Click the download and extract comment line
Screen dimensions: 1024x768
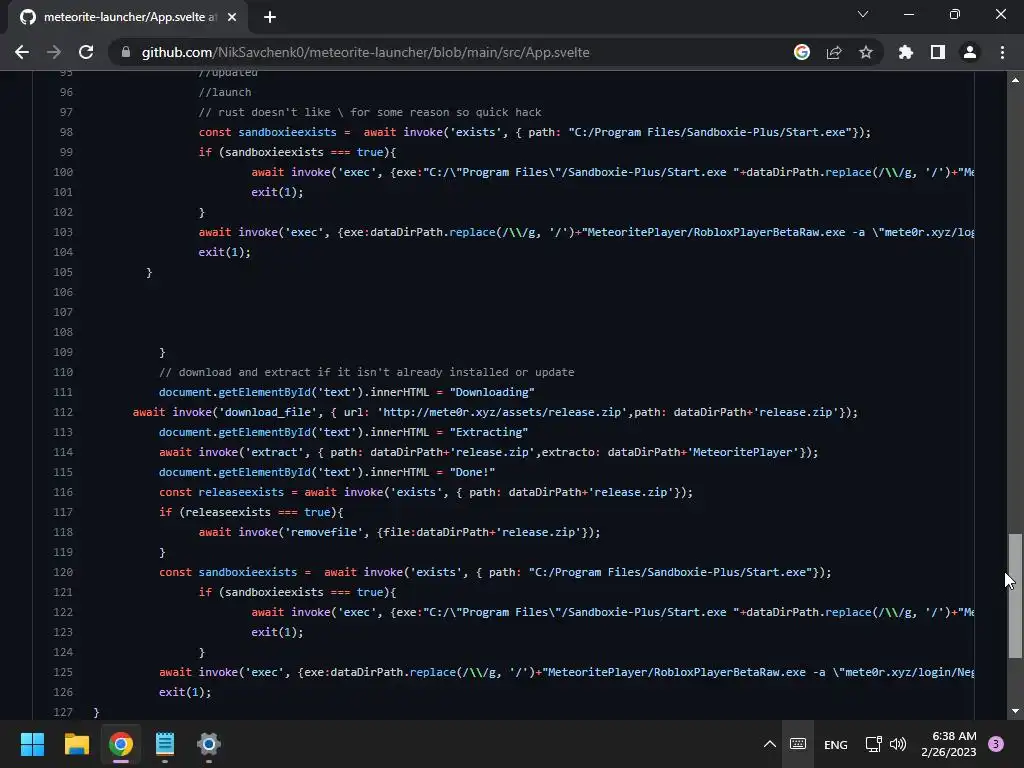click(x=366, y=372)
